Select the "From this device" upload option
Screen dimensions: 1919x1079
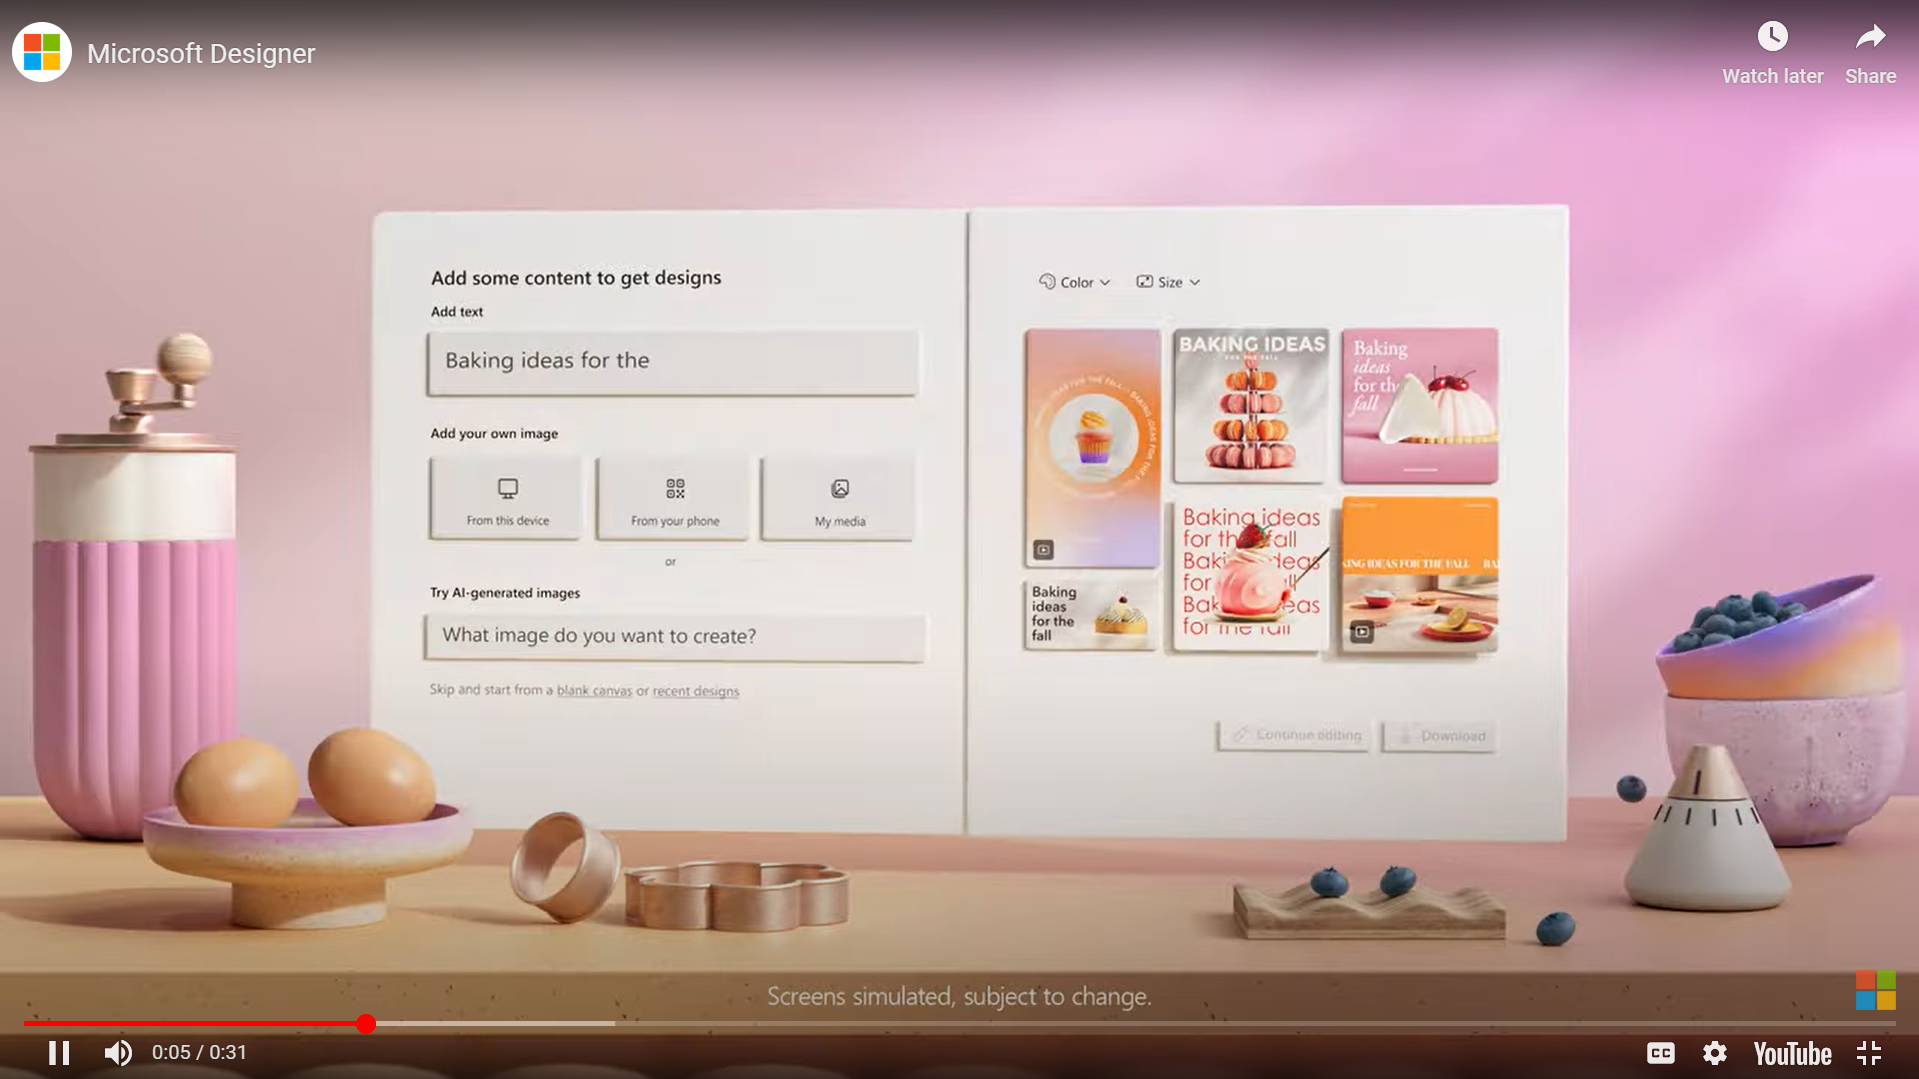505,497
